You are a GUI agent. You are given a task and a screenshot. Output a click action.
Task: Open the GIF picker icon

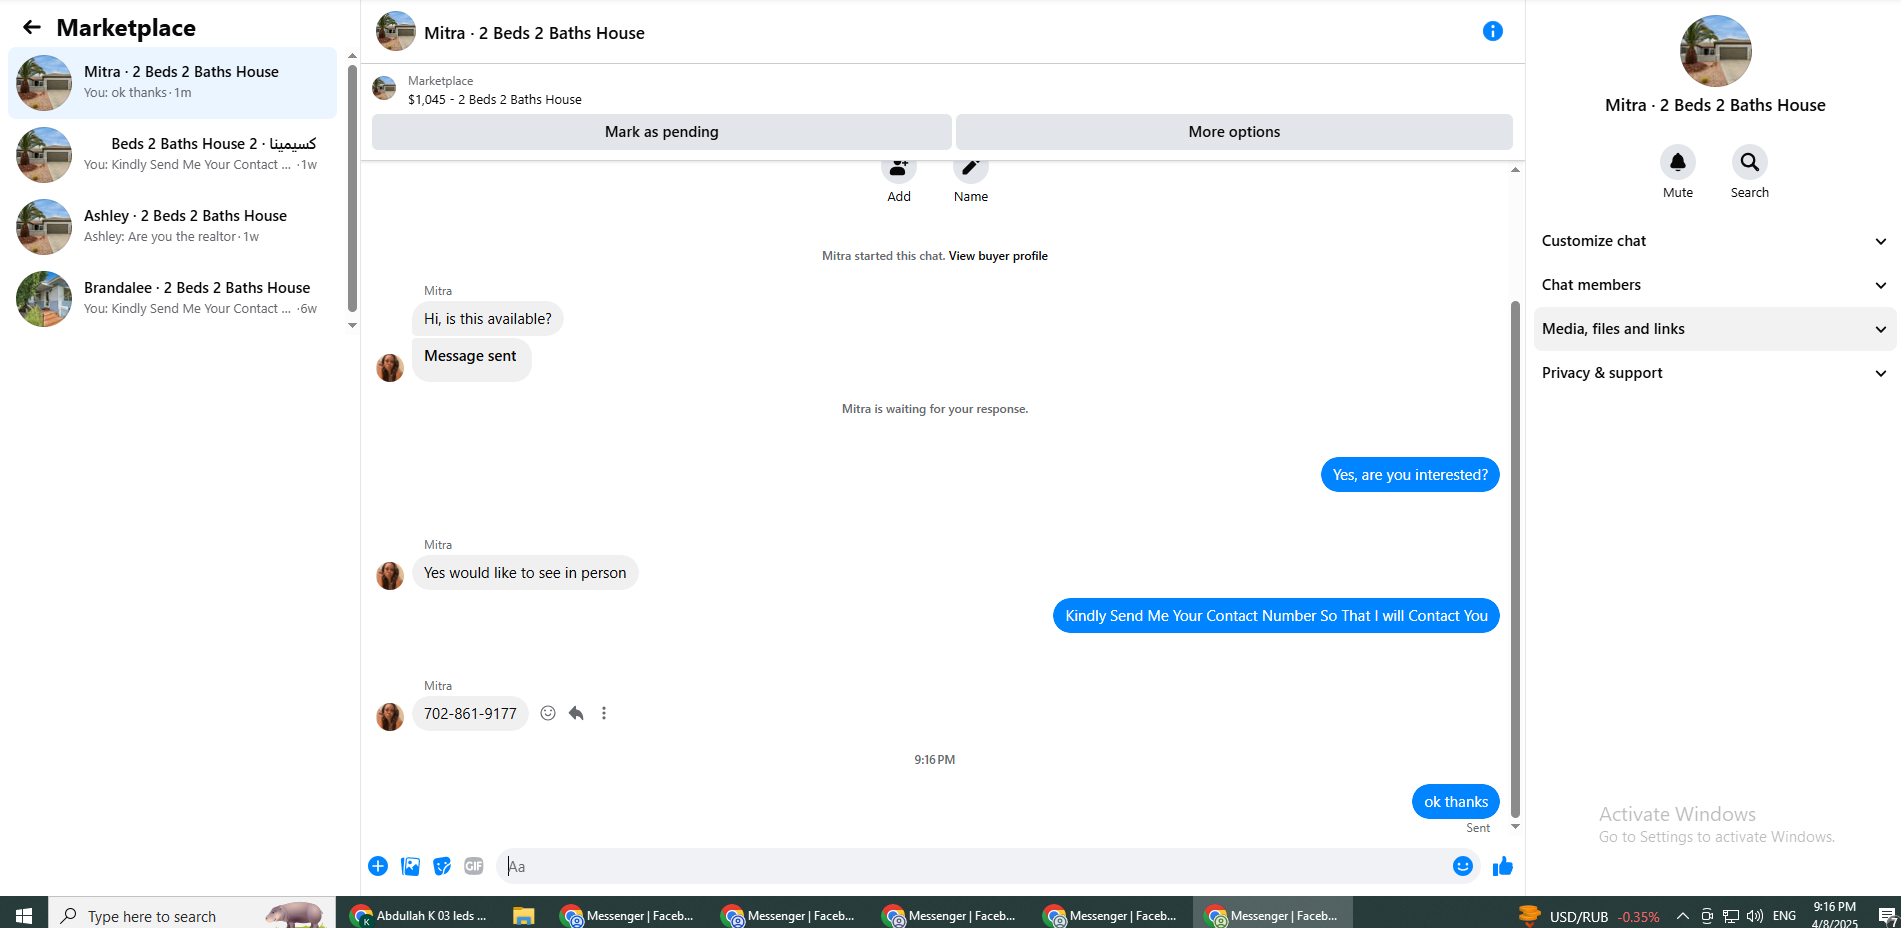pyautogui.click(x=474, y=866)
